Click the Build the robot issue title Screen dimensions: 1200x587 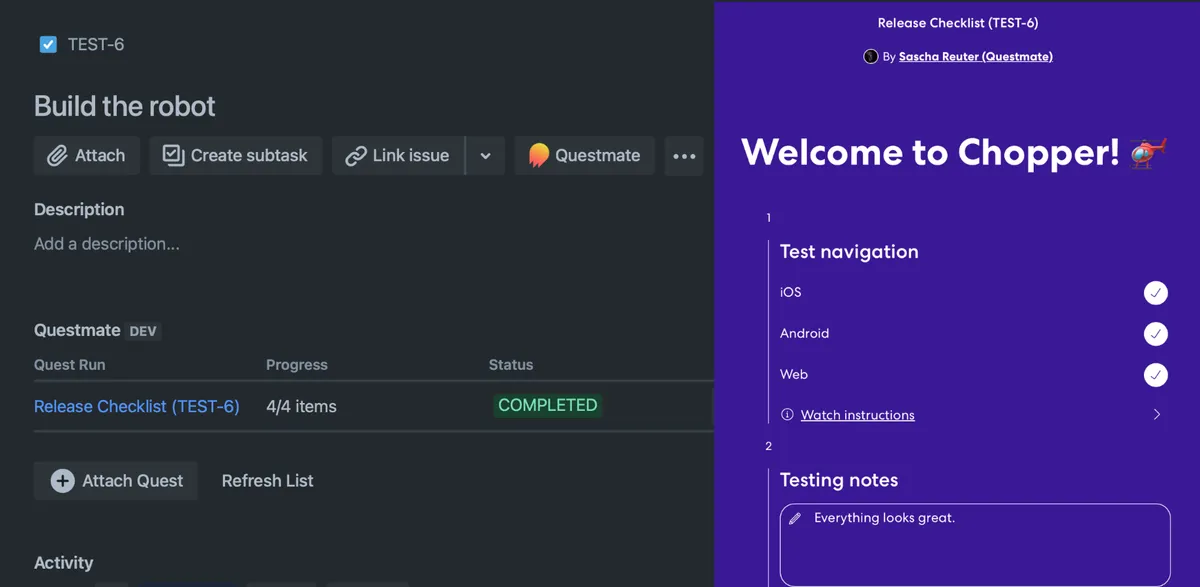(x=125, y=106)
